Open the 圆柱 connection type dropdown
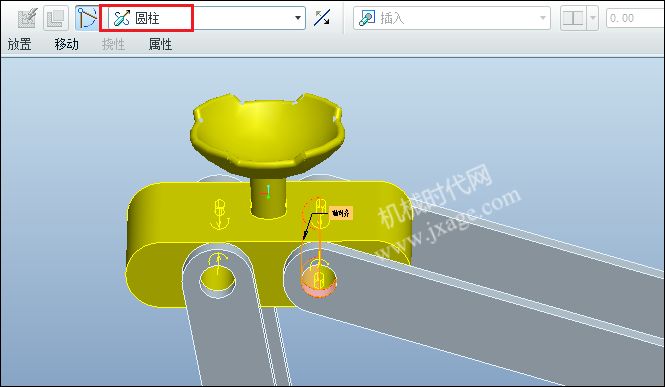Screen dimensions: 665x387 pyautogui.click(x=207, y=18)
